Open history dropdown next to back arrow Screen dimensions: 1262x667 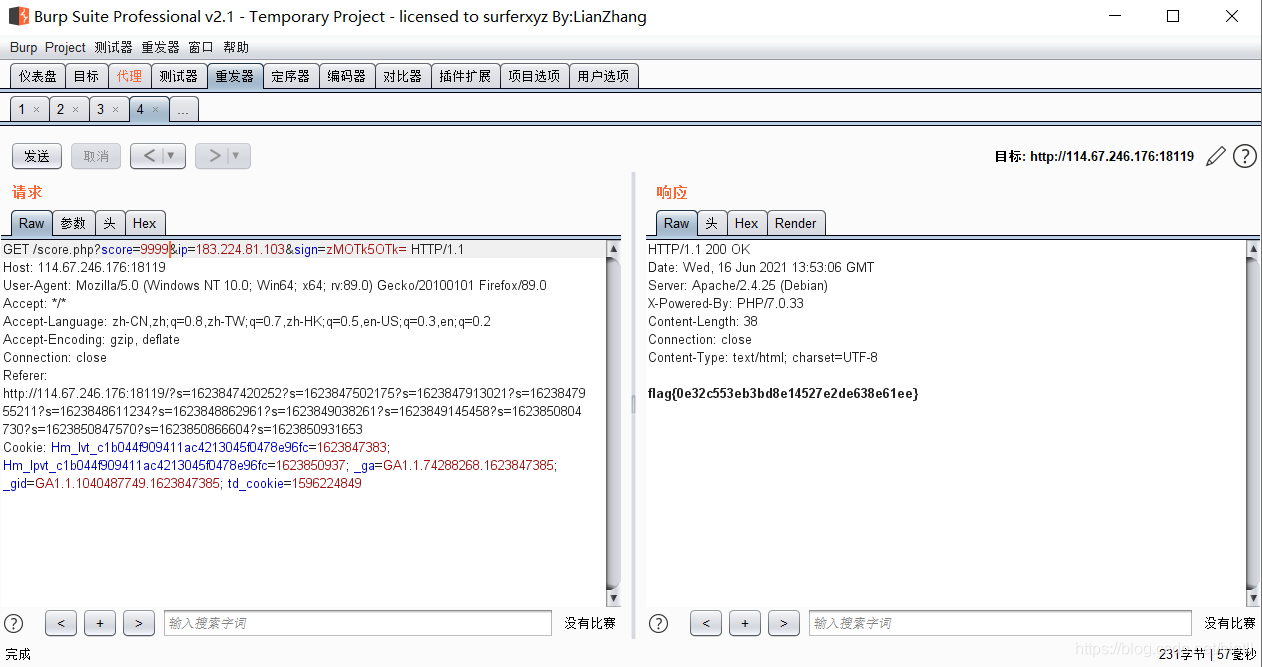[173, 156]
